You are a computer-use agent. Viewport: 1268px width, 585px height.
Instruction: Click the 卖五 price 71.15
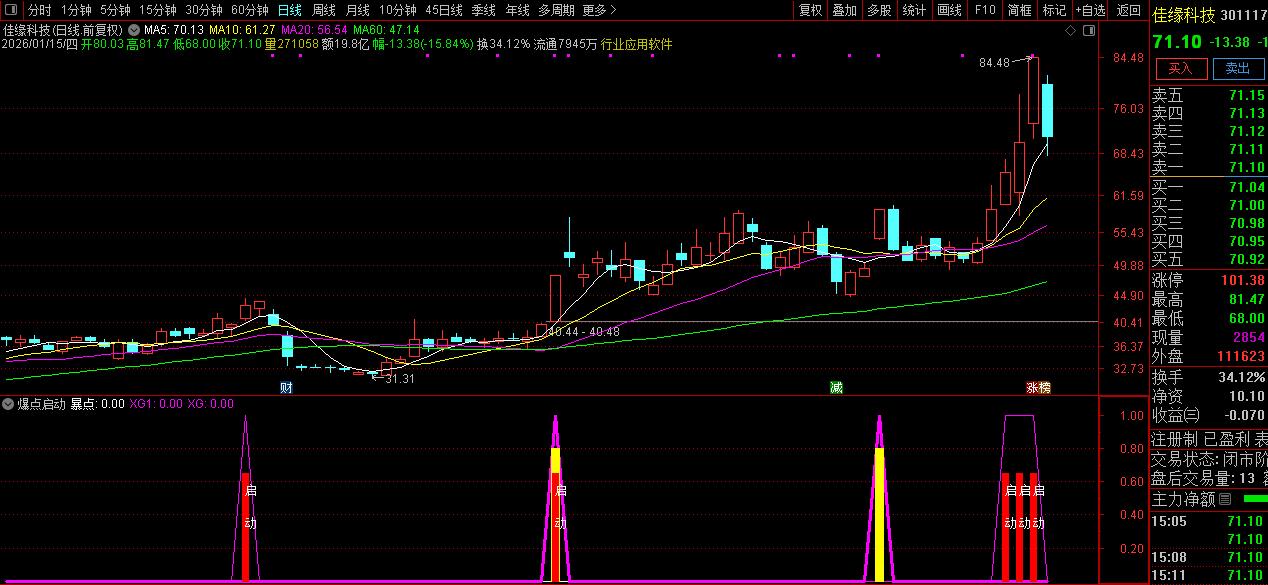(1247, 96)
